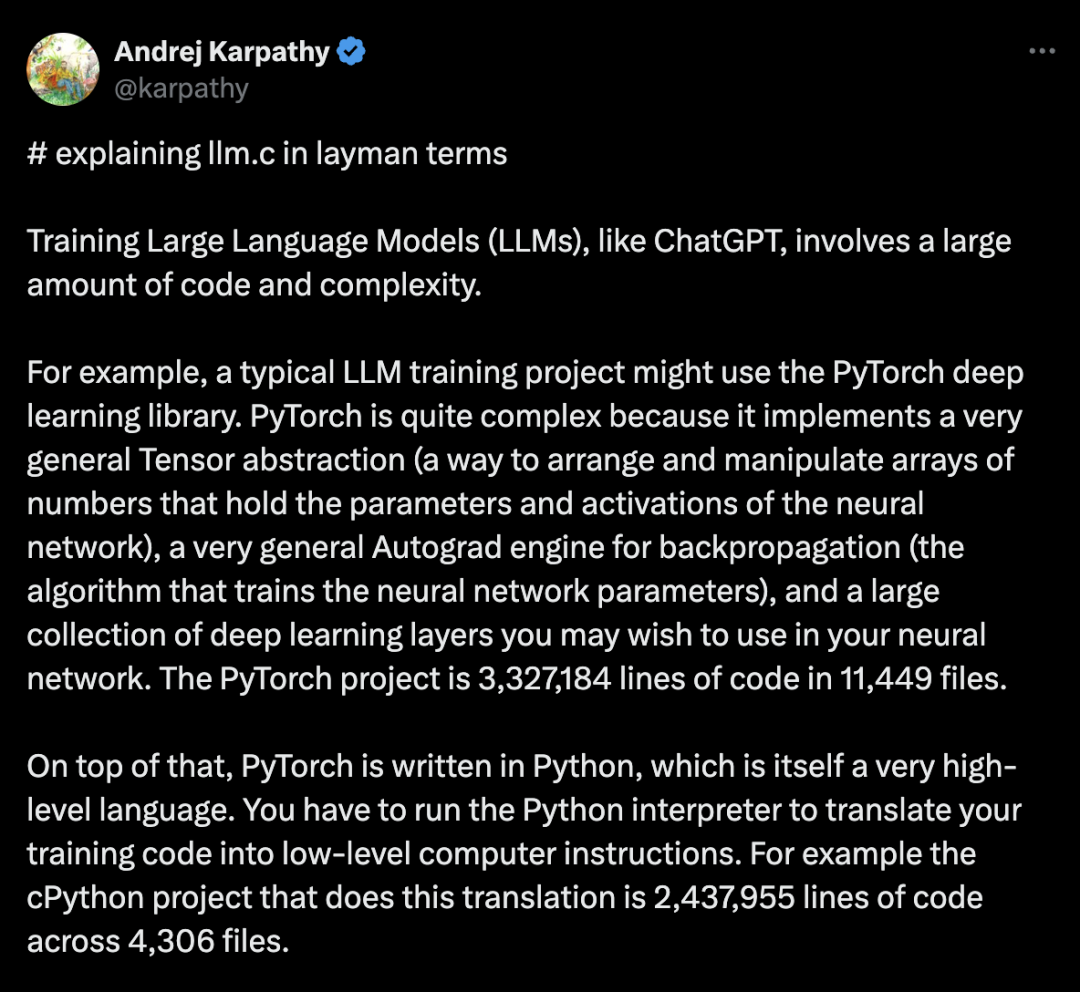Image resolution: width=1080 pixels, height=992 pixels.
Task: Click the hash symbol starting the heading
Action: tap(37, 154)
